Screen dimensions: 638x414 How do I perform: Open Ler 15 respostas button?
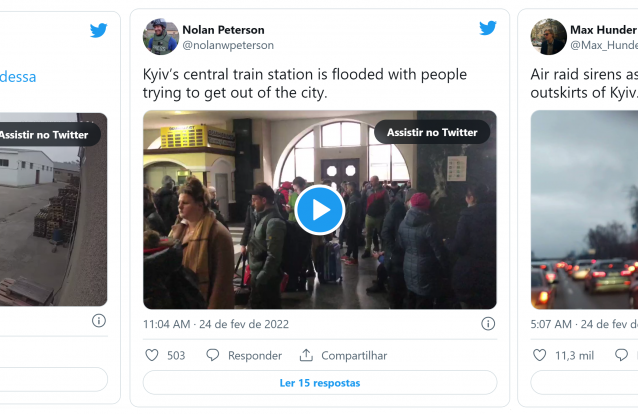click(319, 383)
